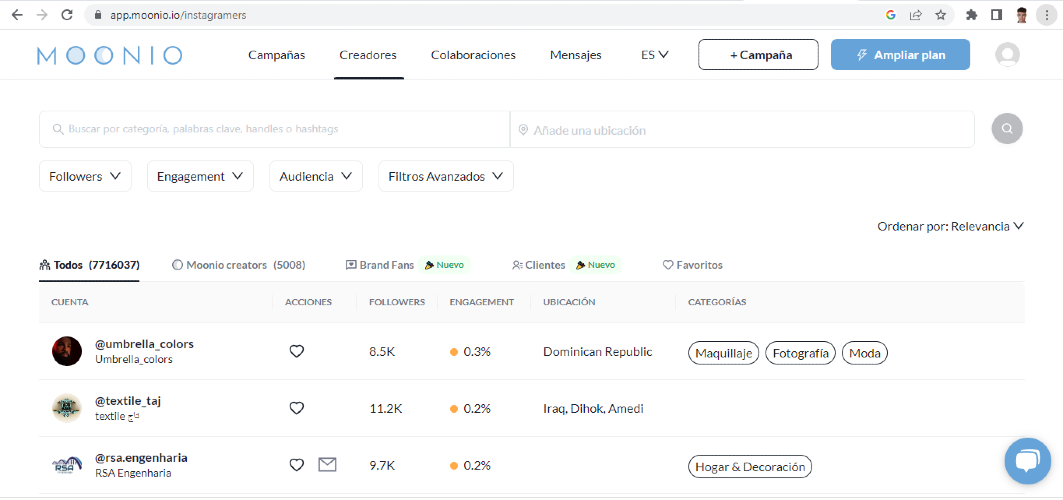The width and height of the screenshot is (1063, 500).
Task: Send a message to @rsa.engenharia via envelope
Action: coord(327,465)
